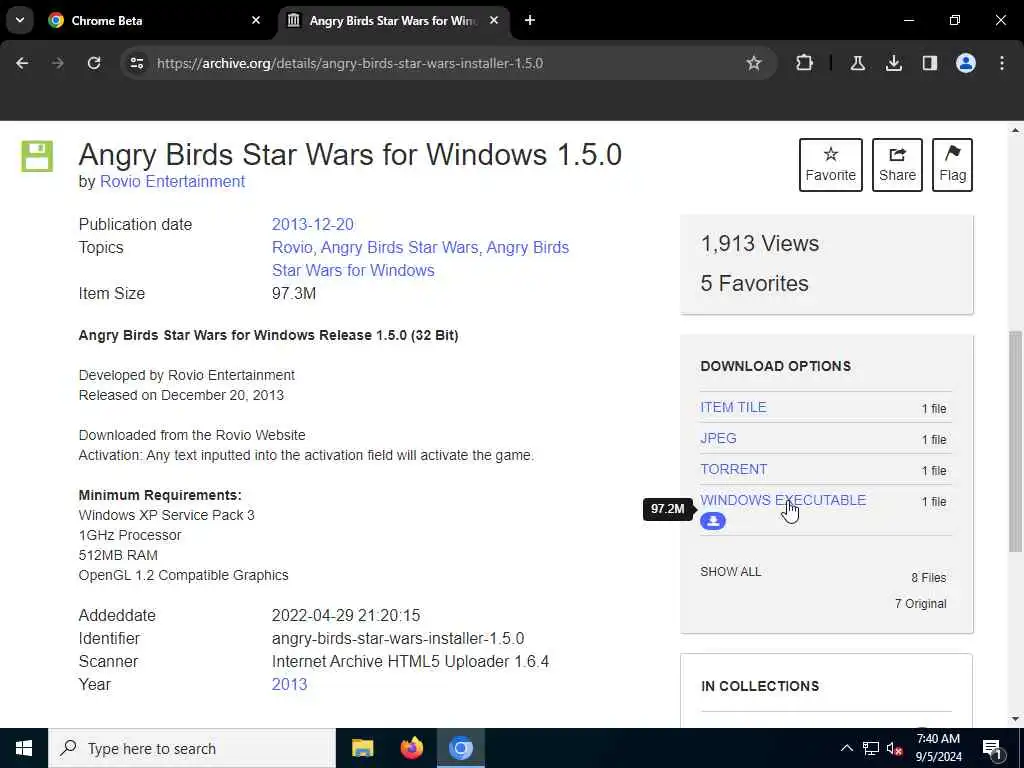
Task: Download the JPEG file
Action: coord(718,438)
